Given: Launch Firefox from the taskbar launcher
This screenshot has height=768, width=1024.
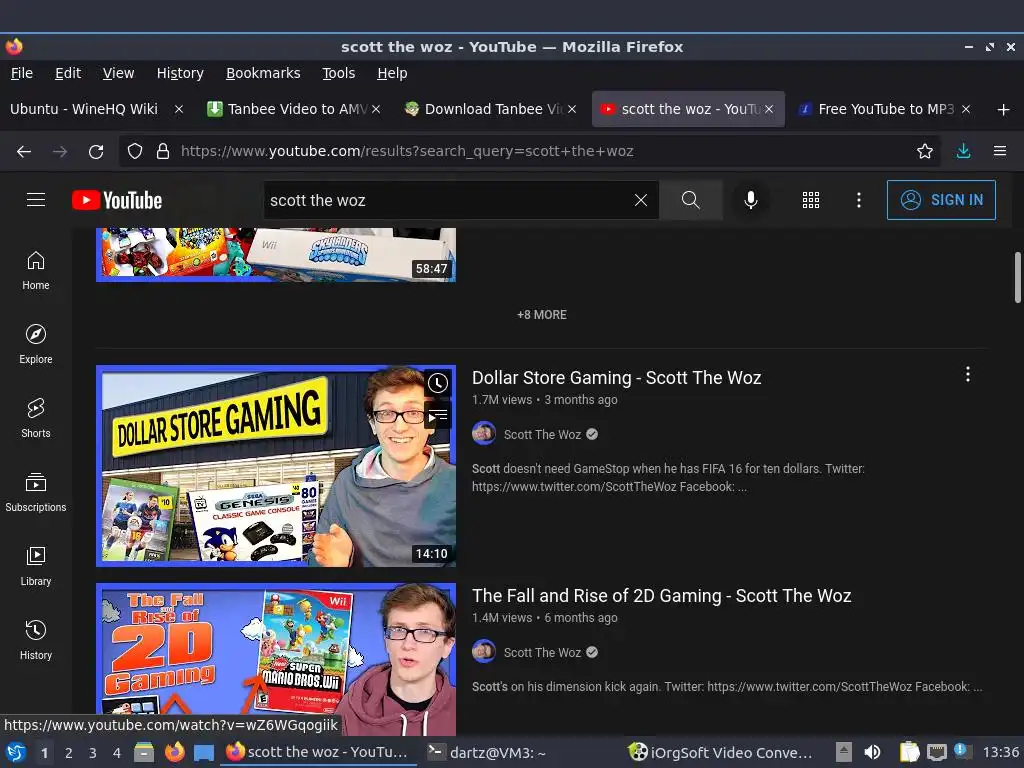Looking at the screenshot, I should (174, 752).
